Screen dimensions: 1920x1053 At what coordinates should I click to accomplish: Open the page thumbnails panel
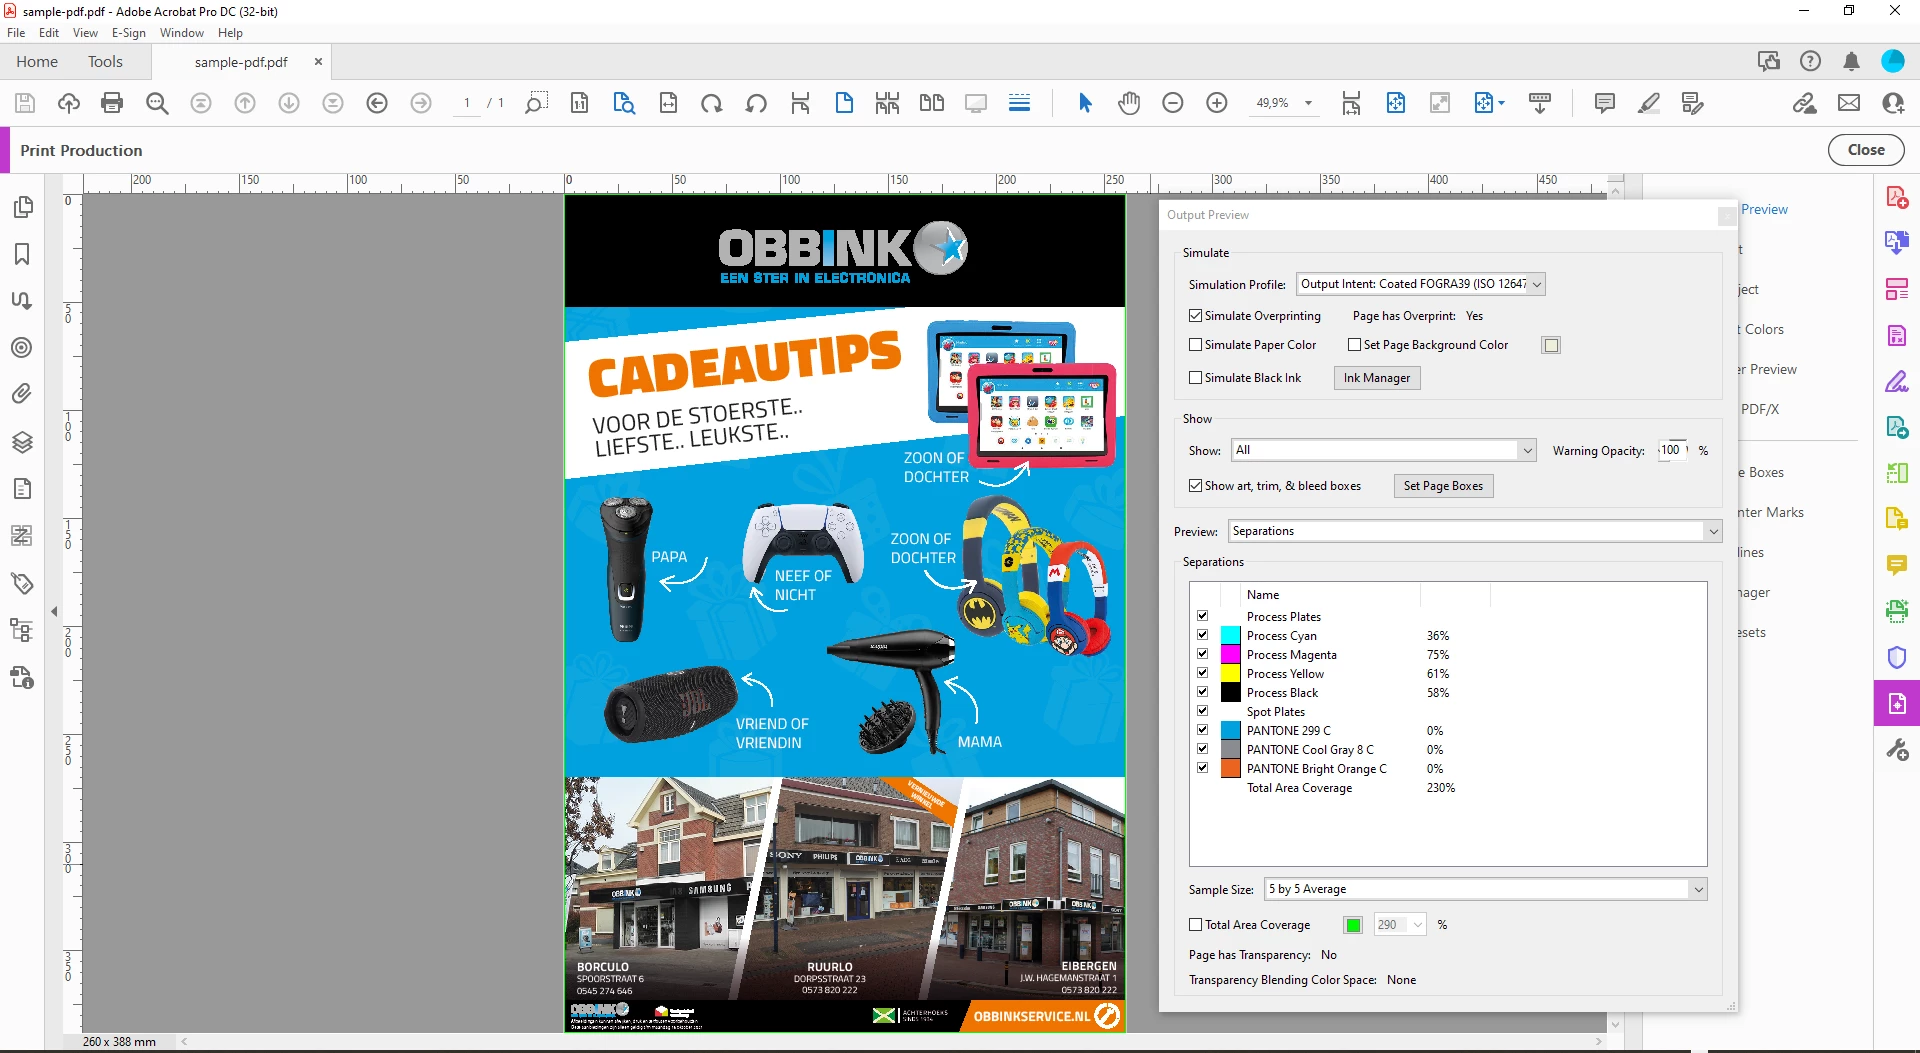[22, 207]
